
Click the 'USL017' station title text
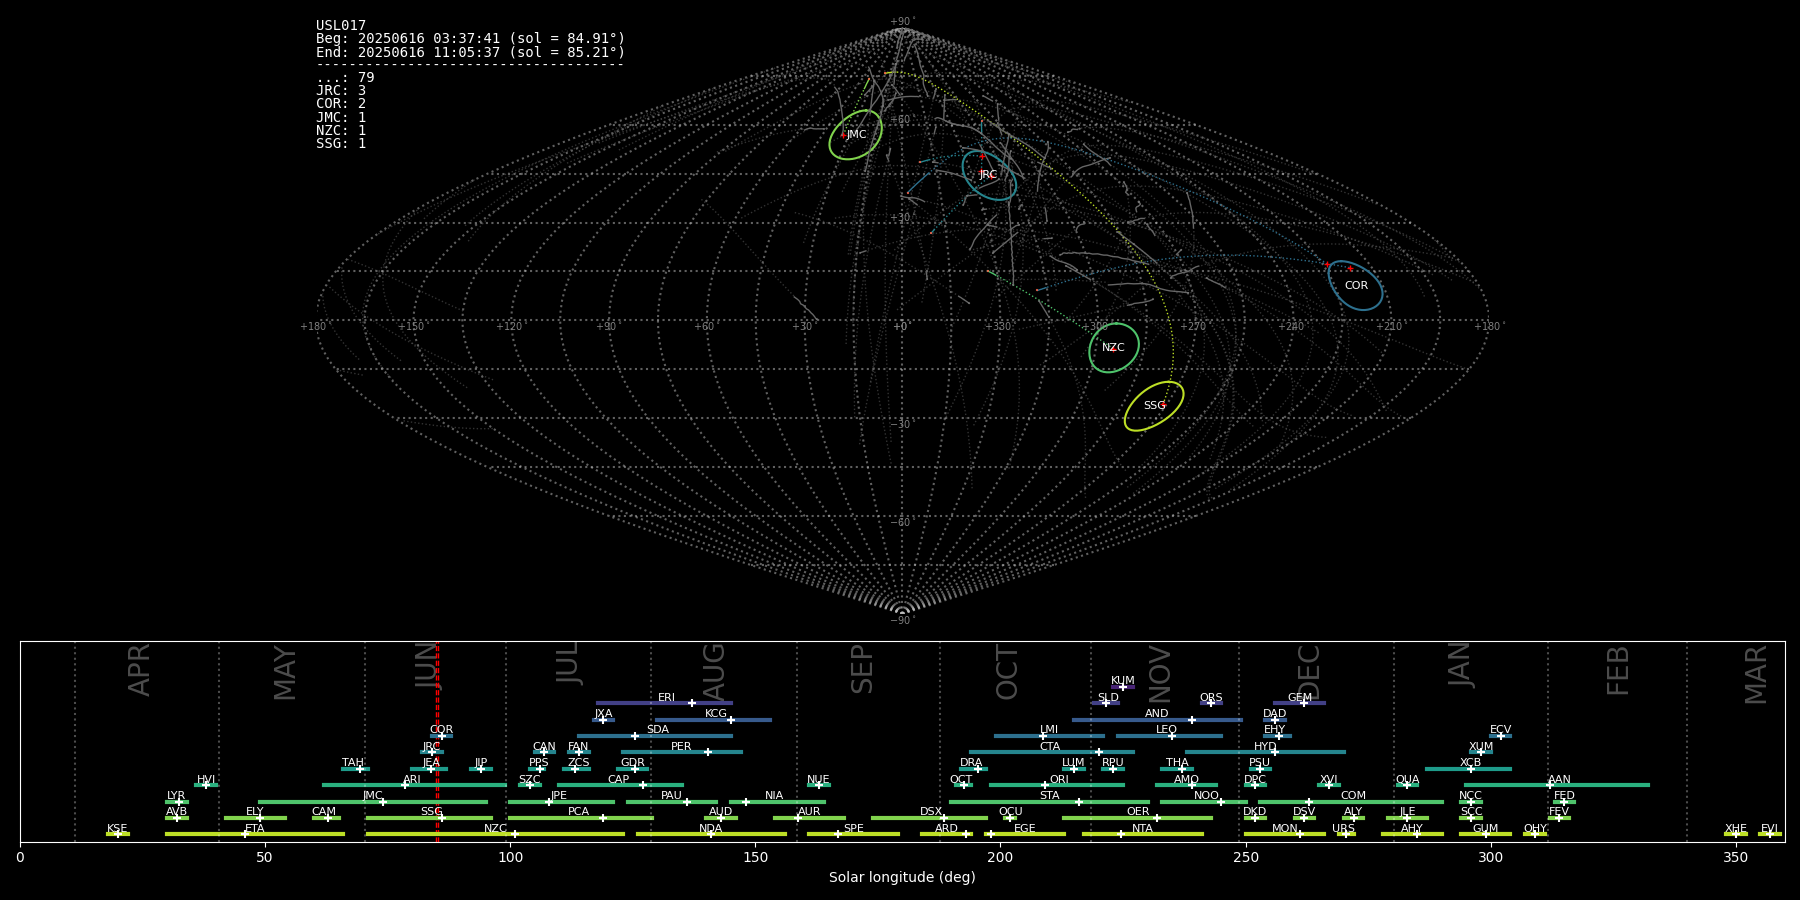point(341,26)
